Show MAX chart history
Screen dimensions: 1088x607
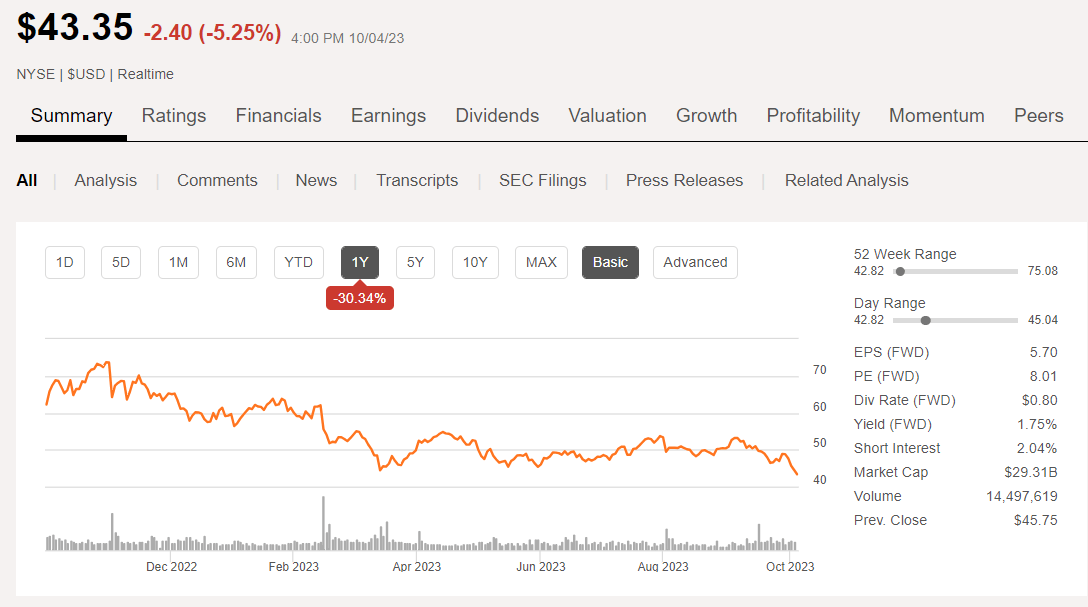pyautogui.click(x=541, y=262)
